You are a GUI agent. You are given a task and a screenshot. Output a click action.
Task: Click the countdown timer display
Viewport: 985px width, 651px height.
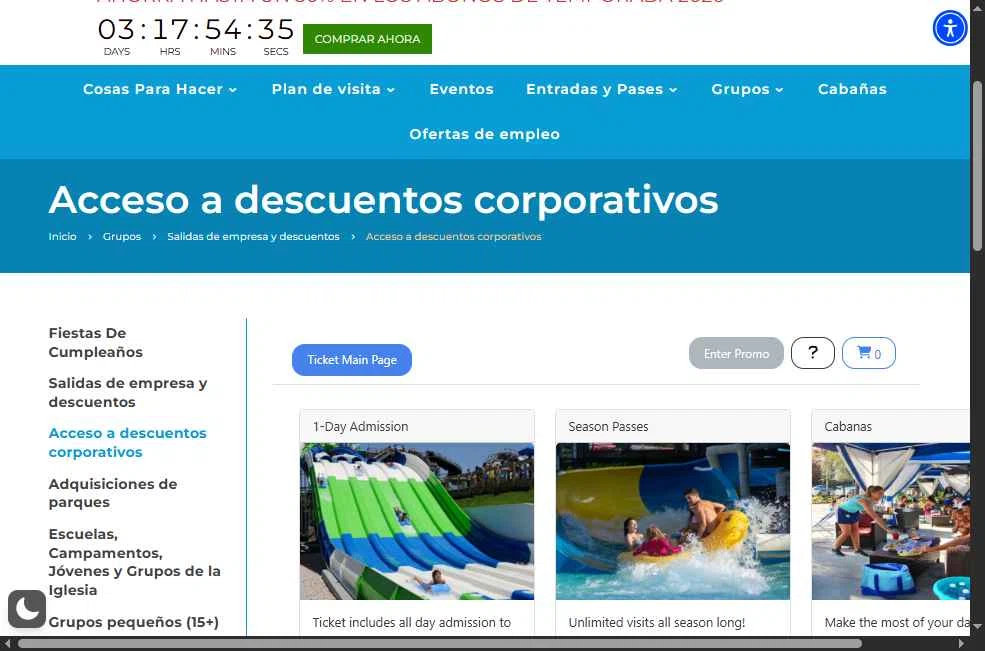point(196,36)
